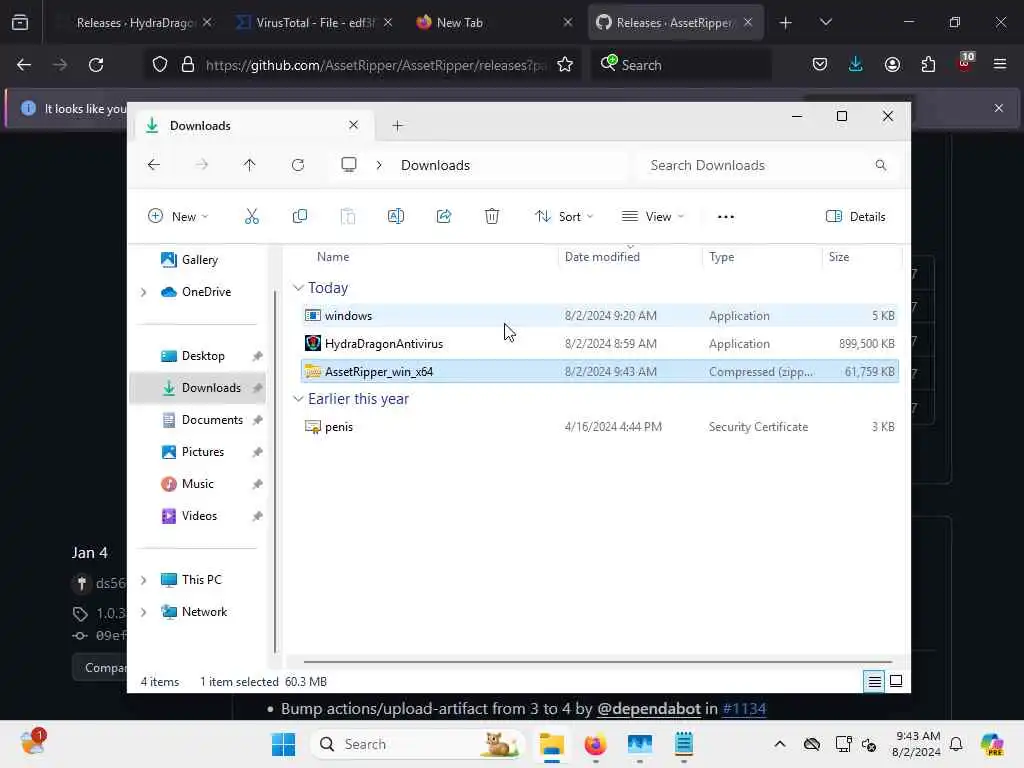Click the search magnifier in Search Downloads
Image resolution: width=1024 pixels, height=768 pixels.
point(881,165)
